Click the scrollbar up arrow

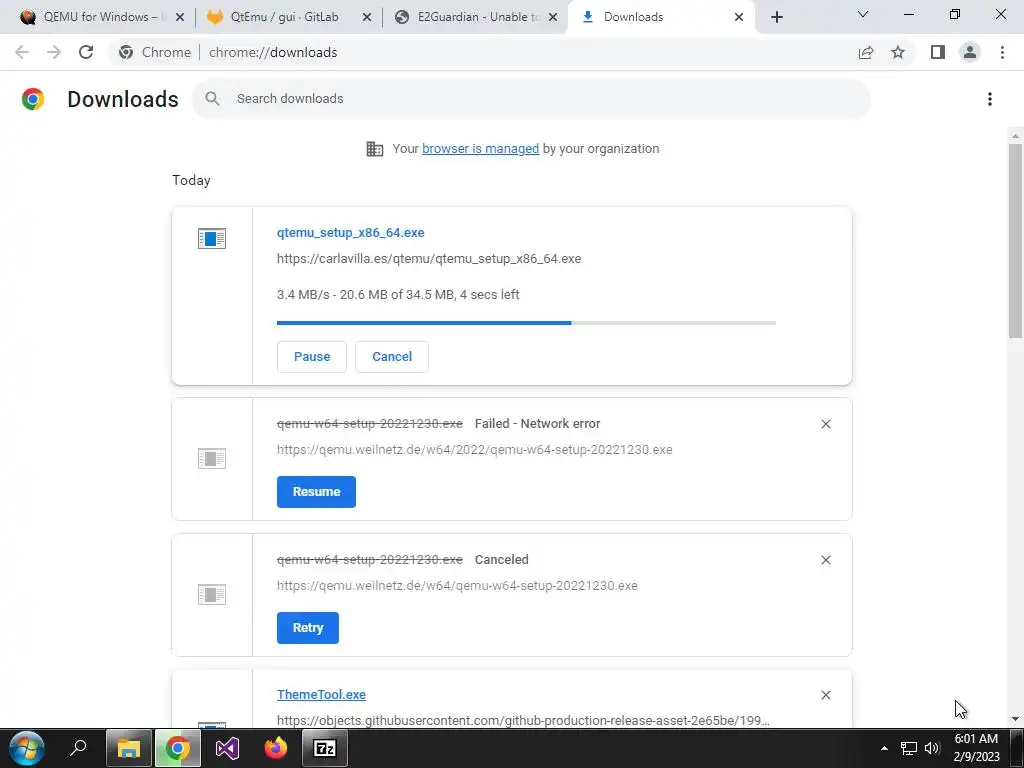(1015, 136)
